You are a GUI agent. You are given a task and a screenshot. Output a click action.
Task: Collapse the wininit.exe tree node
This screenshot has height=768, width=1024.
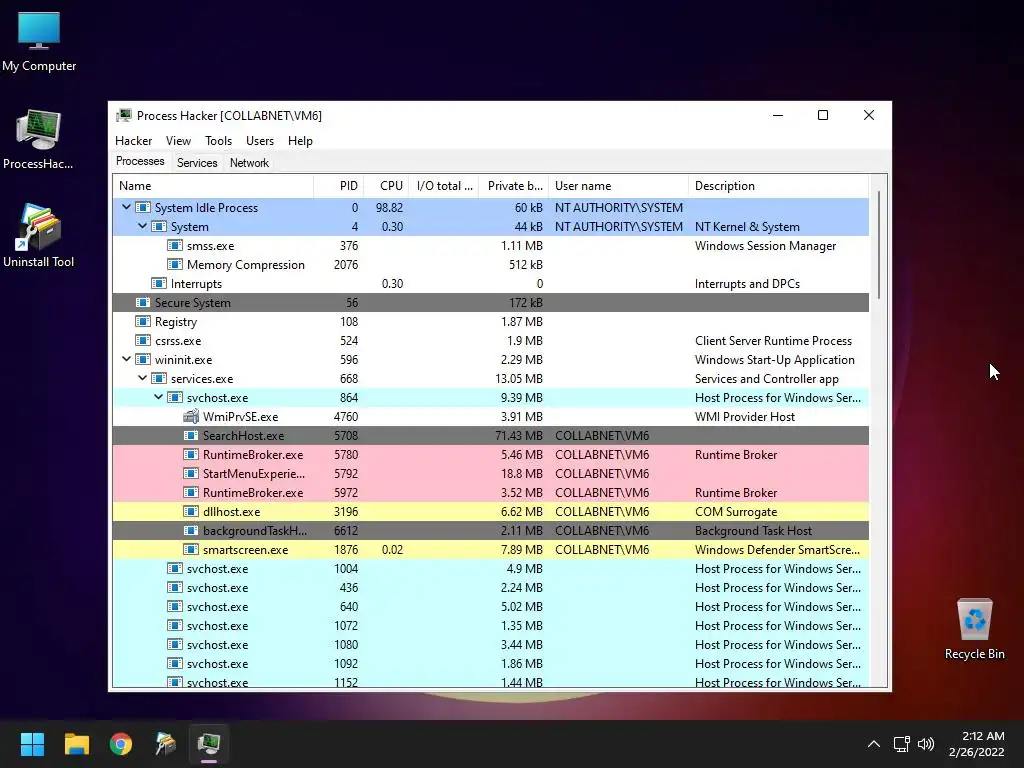pos(127,359)
